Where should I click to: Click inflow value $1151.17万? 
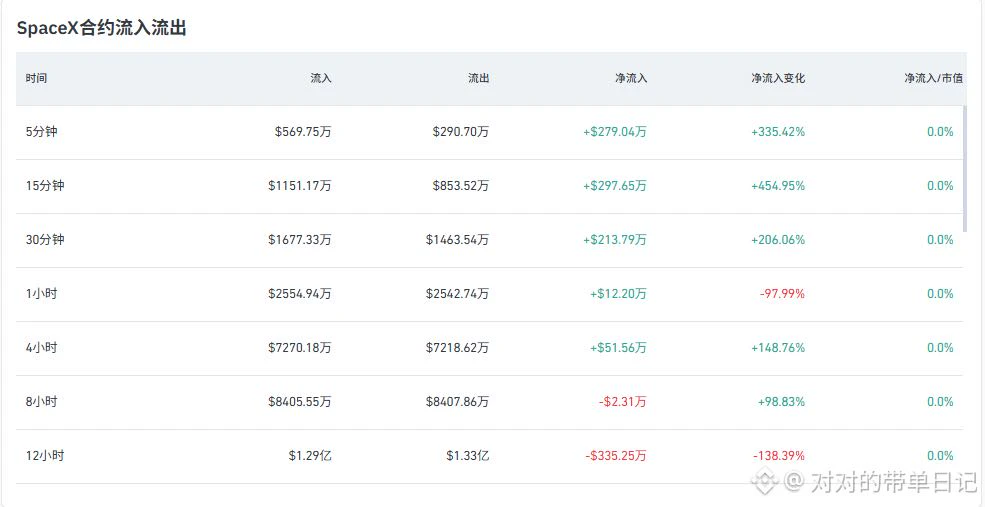pyautogui.click(x=300, y=186)
